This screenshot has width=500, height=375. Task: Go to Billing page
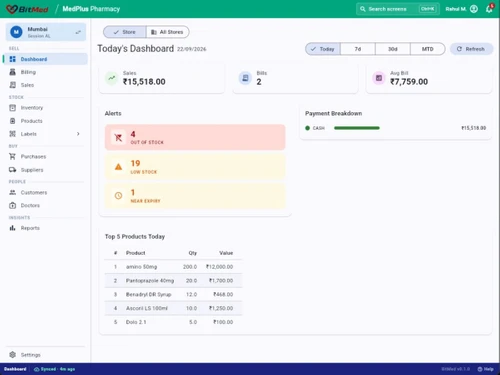click(46, 72)
